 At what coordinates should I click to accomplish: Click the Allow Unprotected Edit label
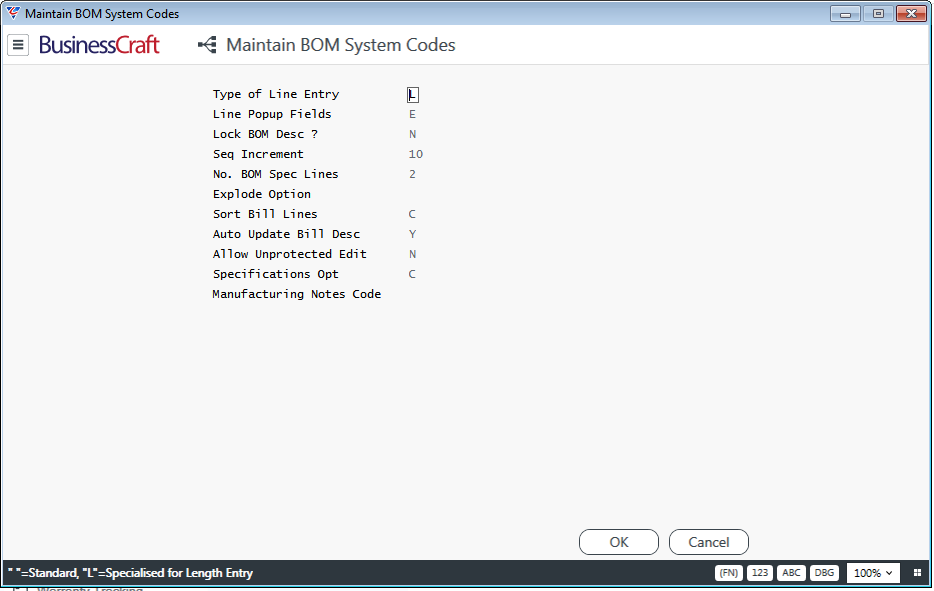[290, 254]
